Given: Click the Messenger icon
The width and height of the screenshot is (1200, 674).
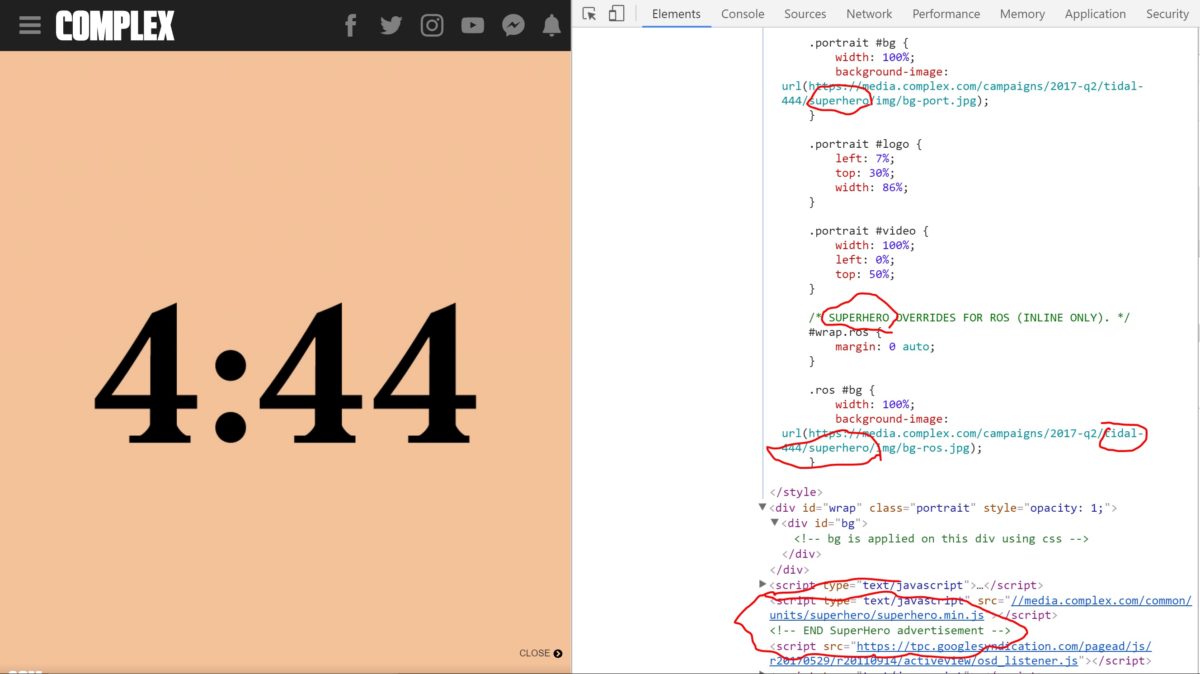Looking at the screenshot, I should 513,26.
